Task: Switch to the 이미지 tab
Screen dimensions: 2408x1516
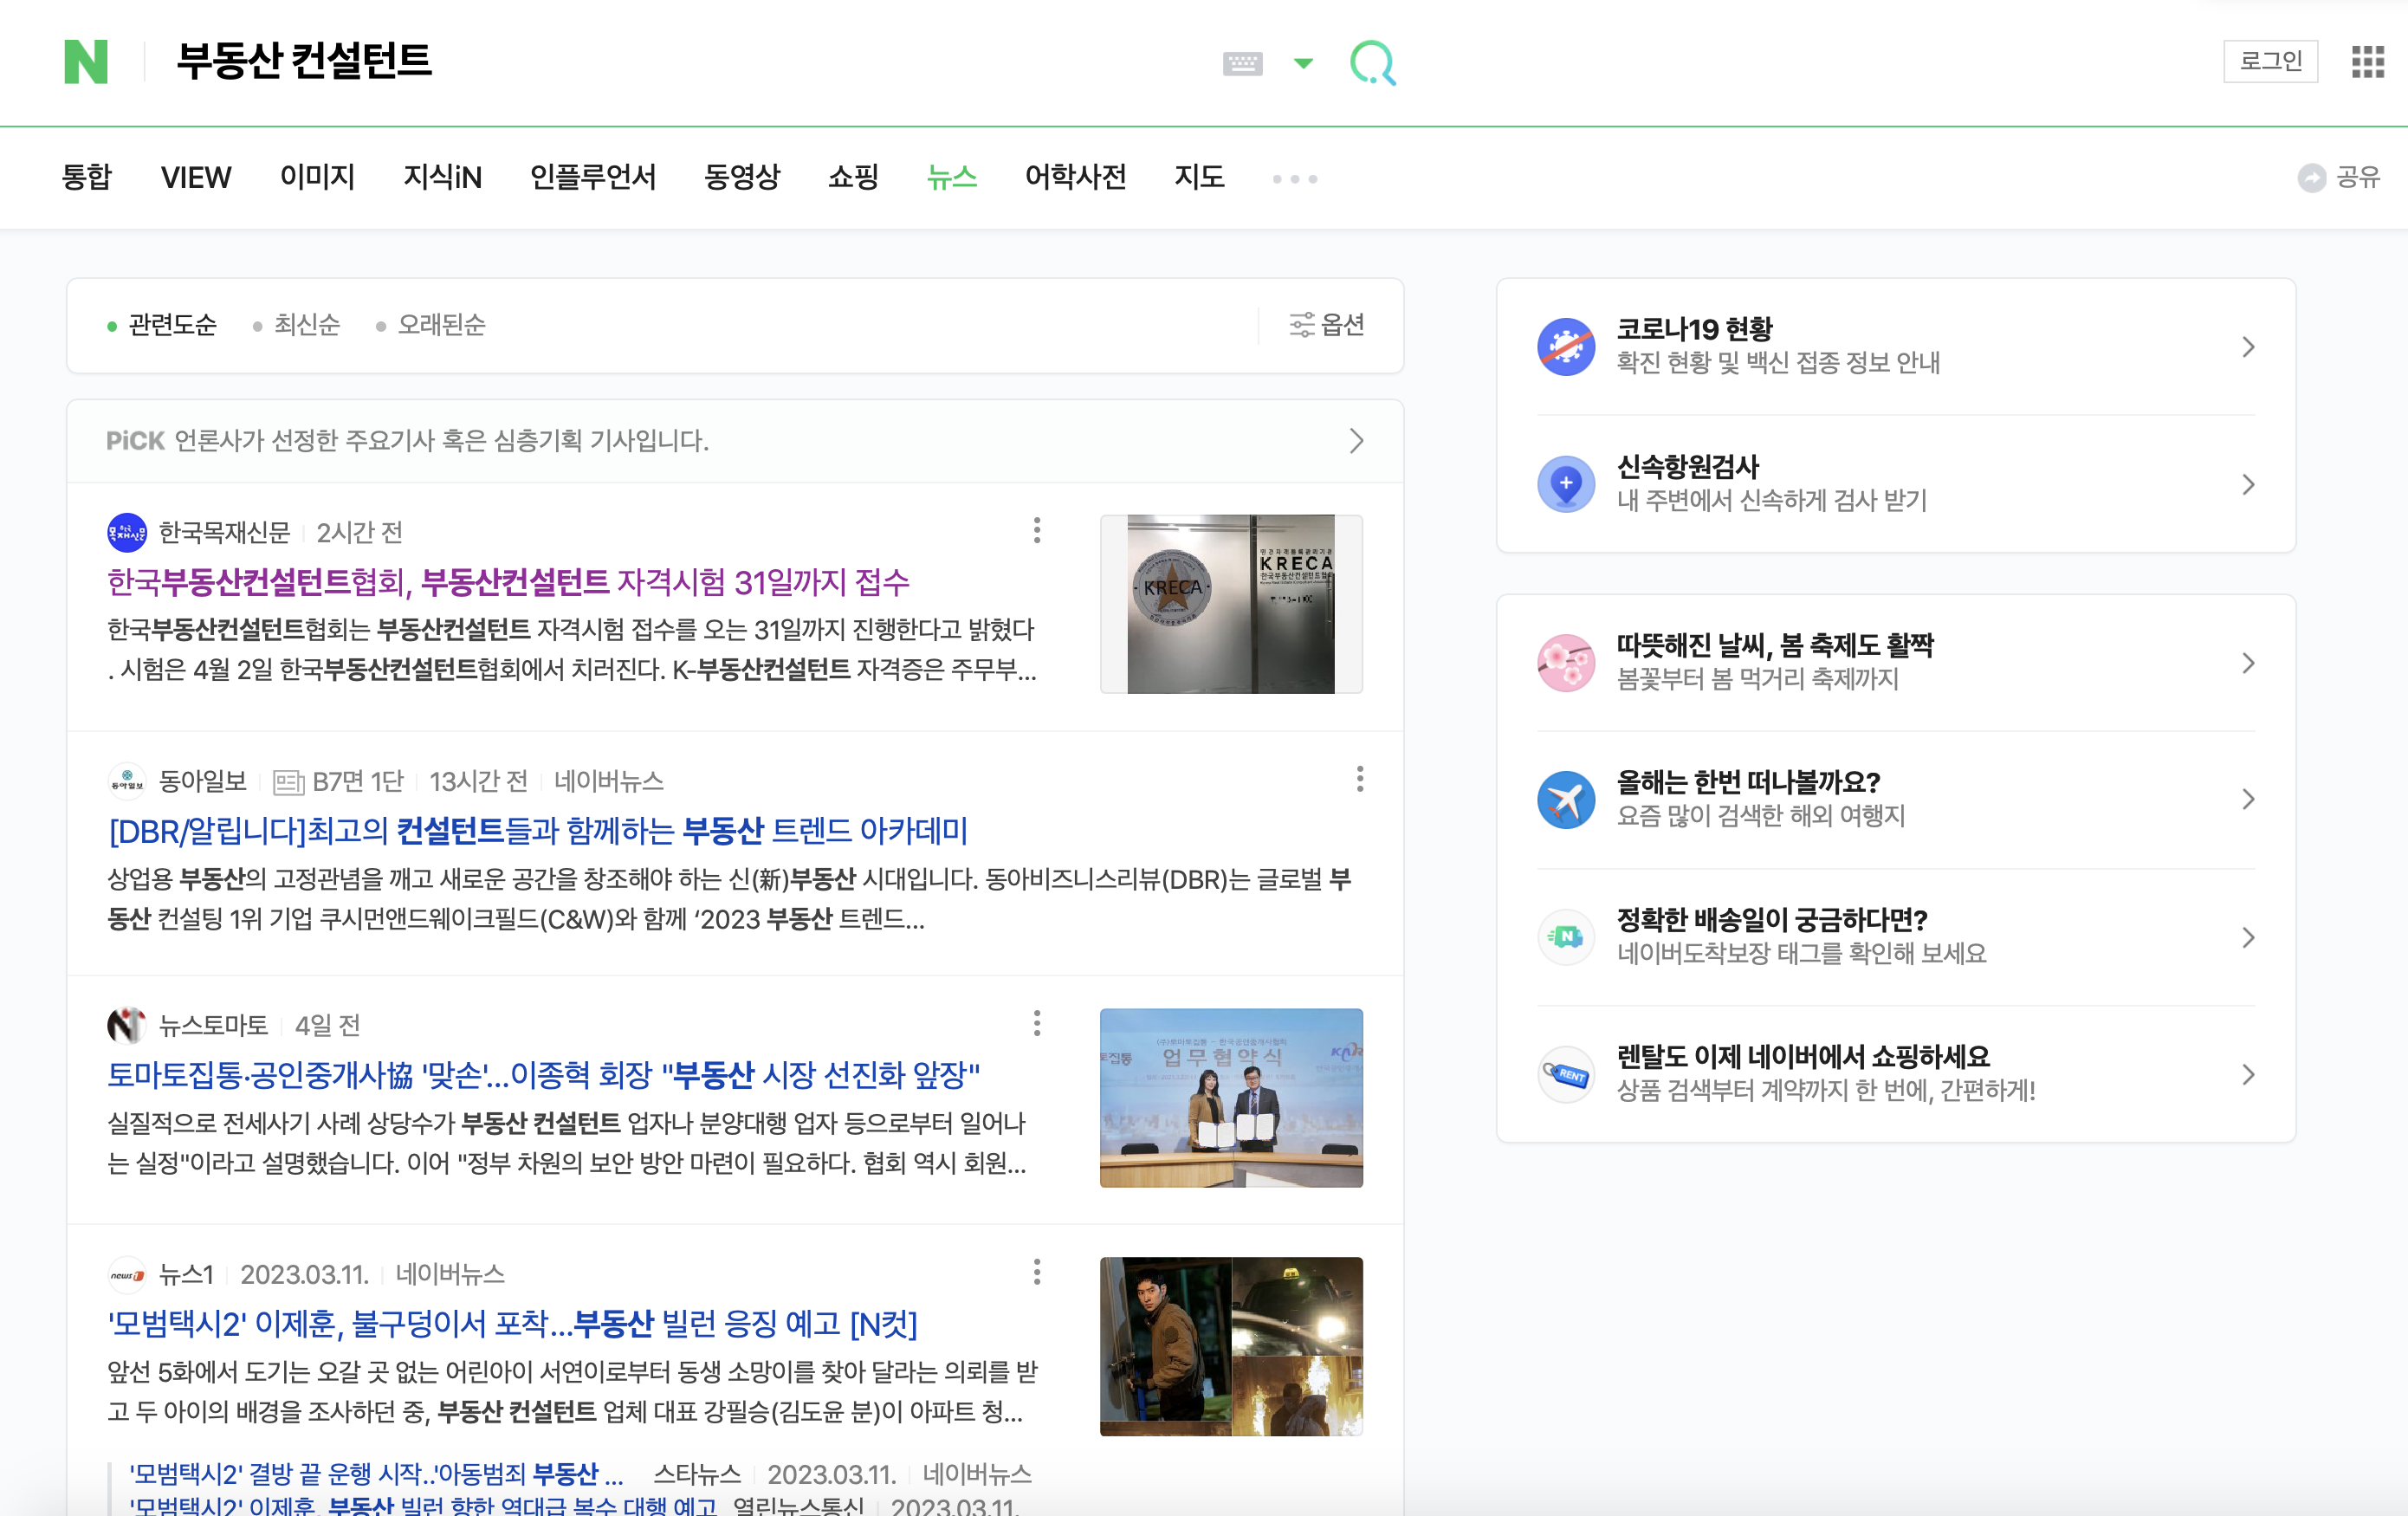Action: tap(317, 177)
